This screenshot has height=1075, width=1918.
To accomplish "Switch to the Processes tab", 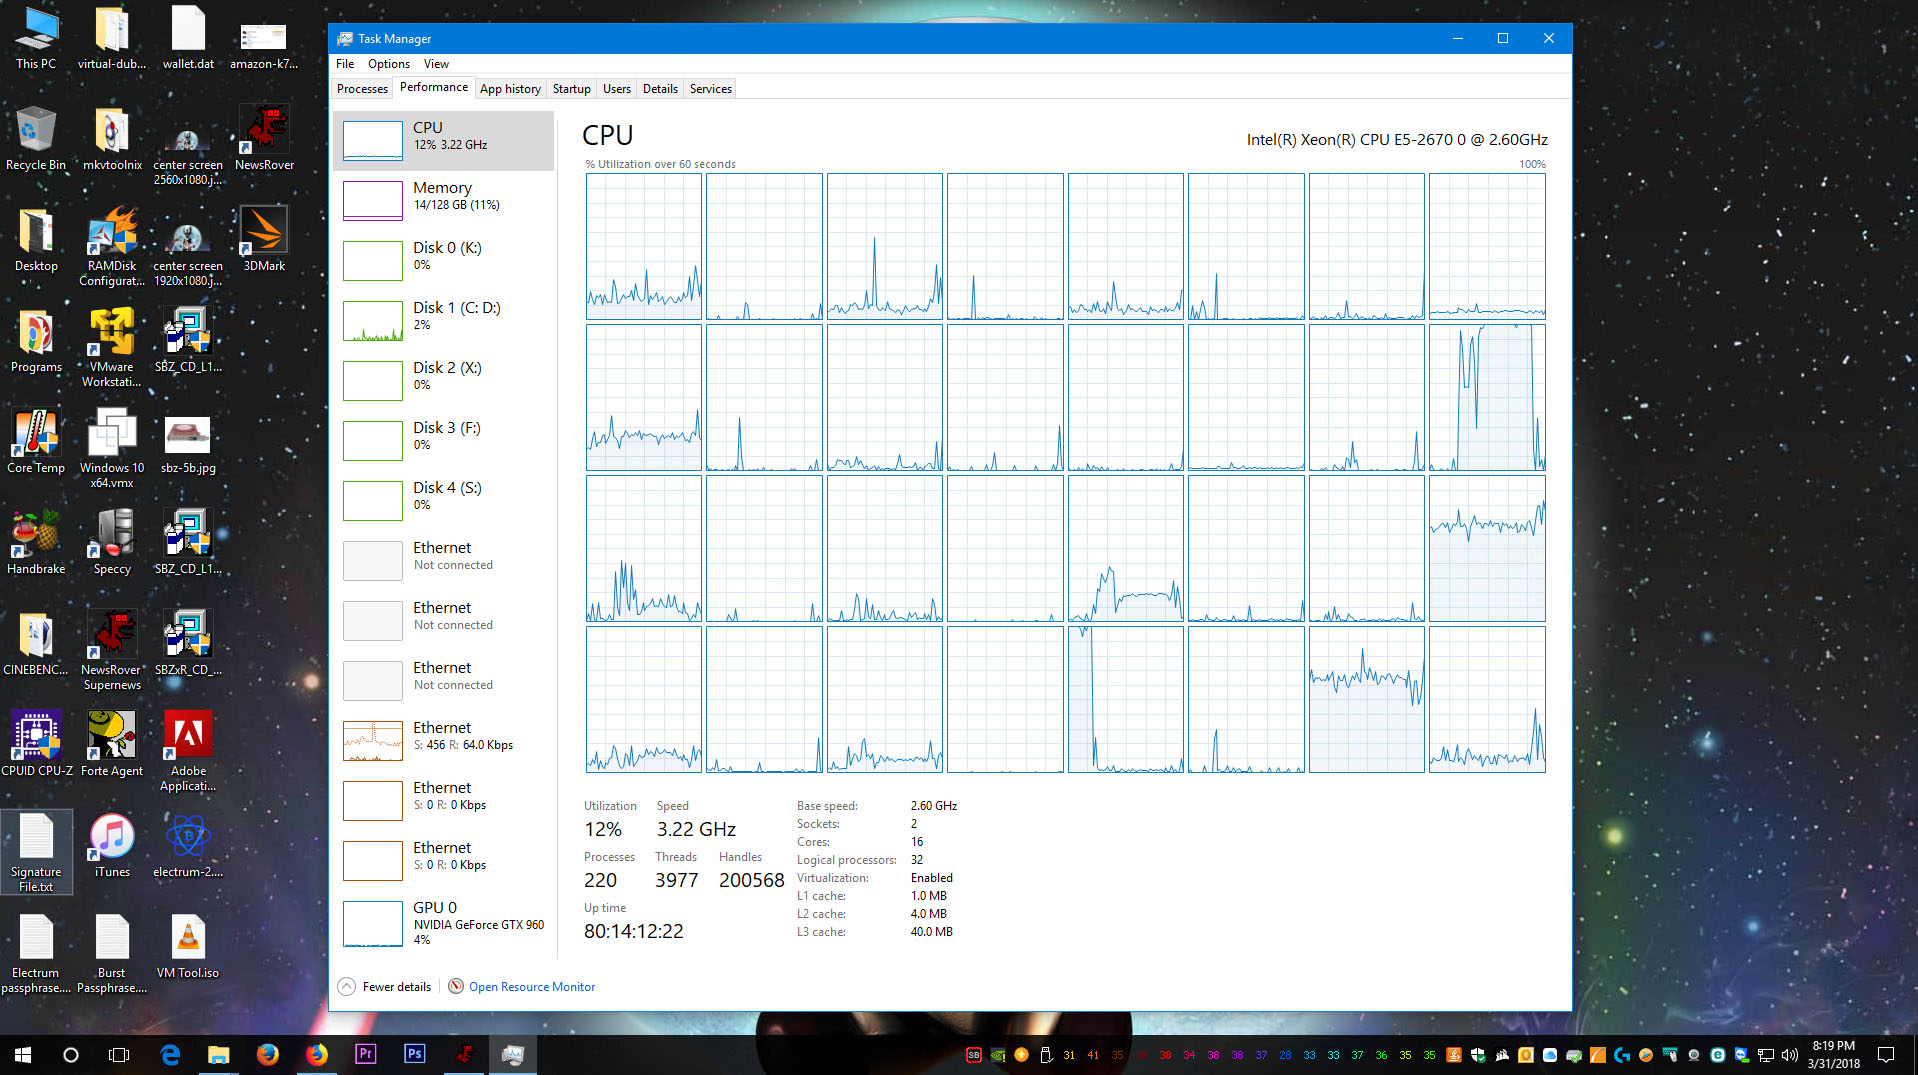I will (x=362, y=89).
